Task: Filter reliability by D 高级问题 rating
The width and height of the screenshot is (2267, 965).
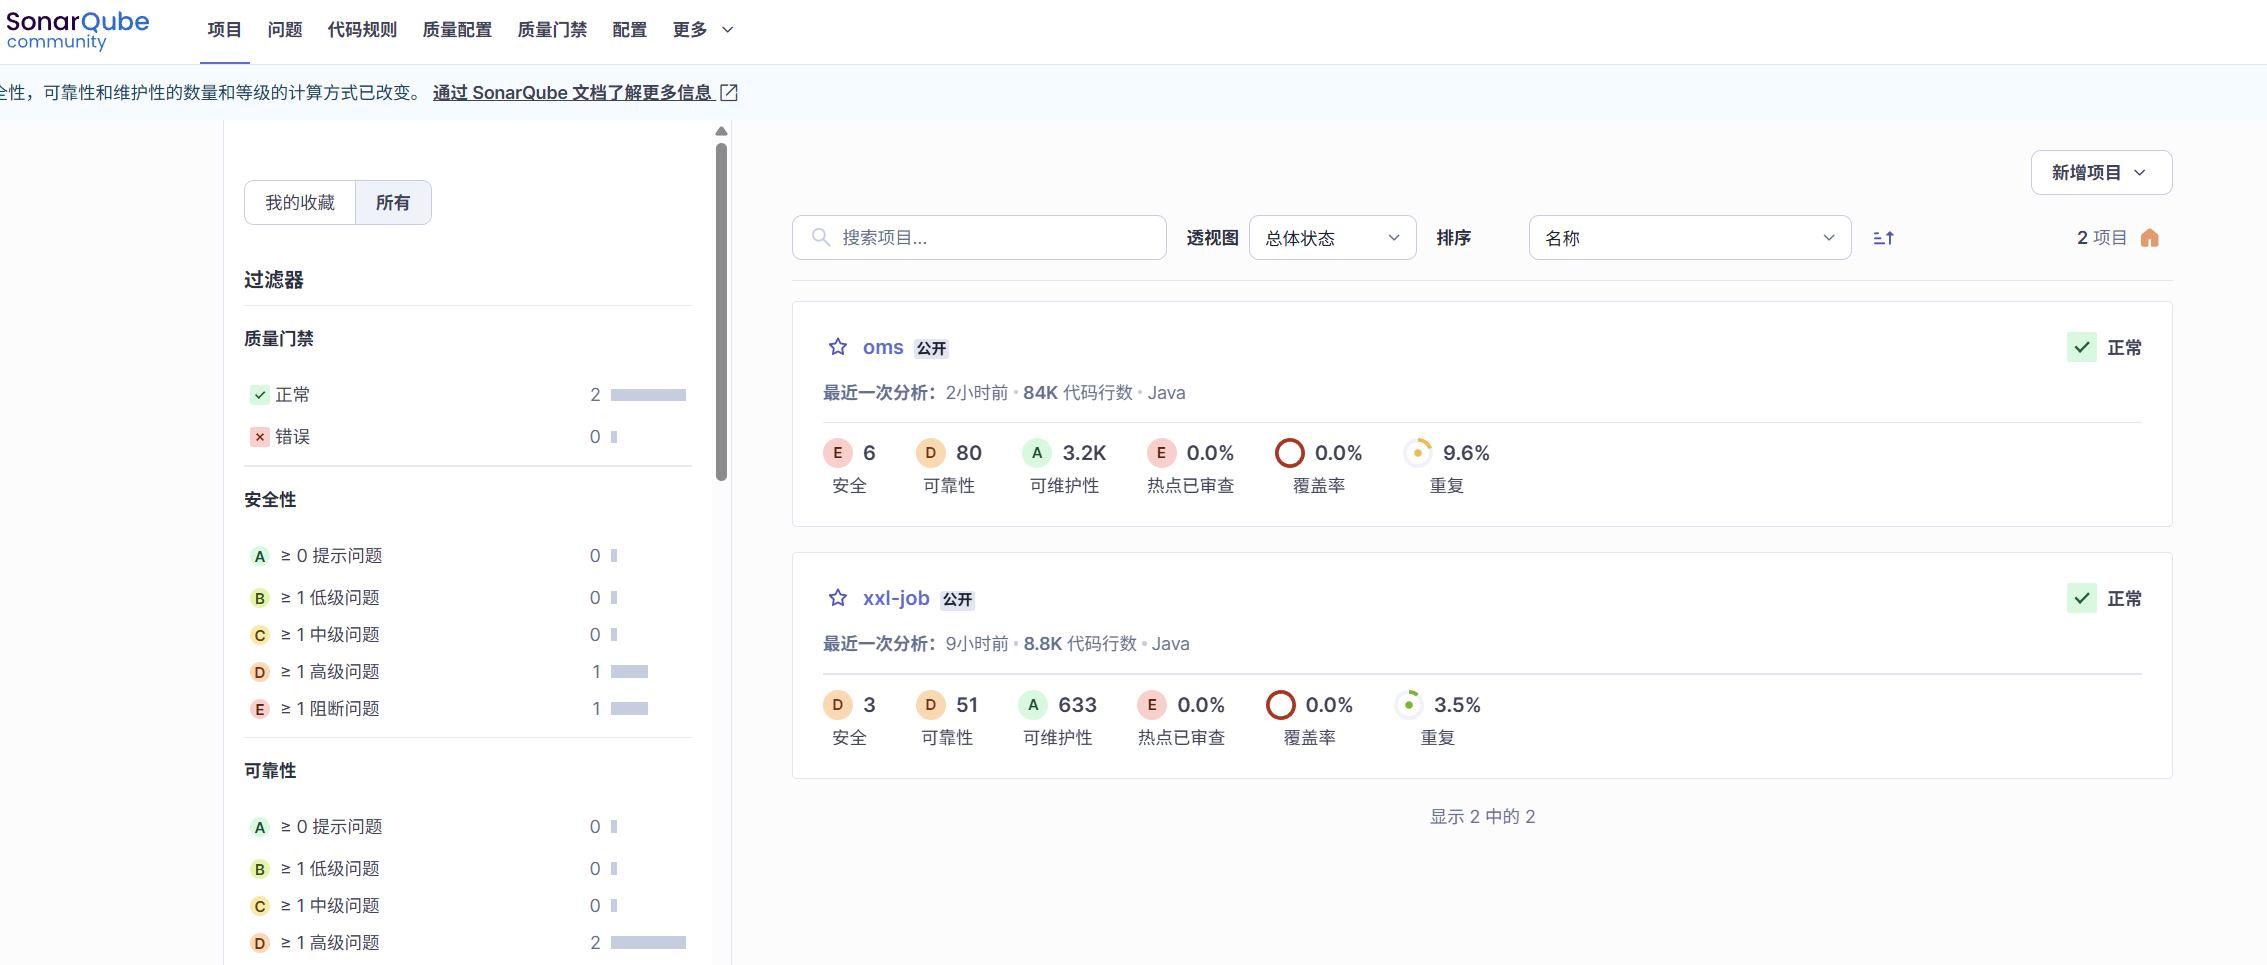Action: 468,943
